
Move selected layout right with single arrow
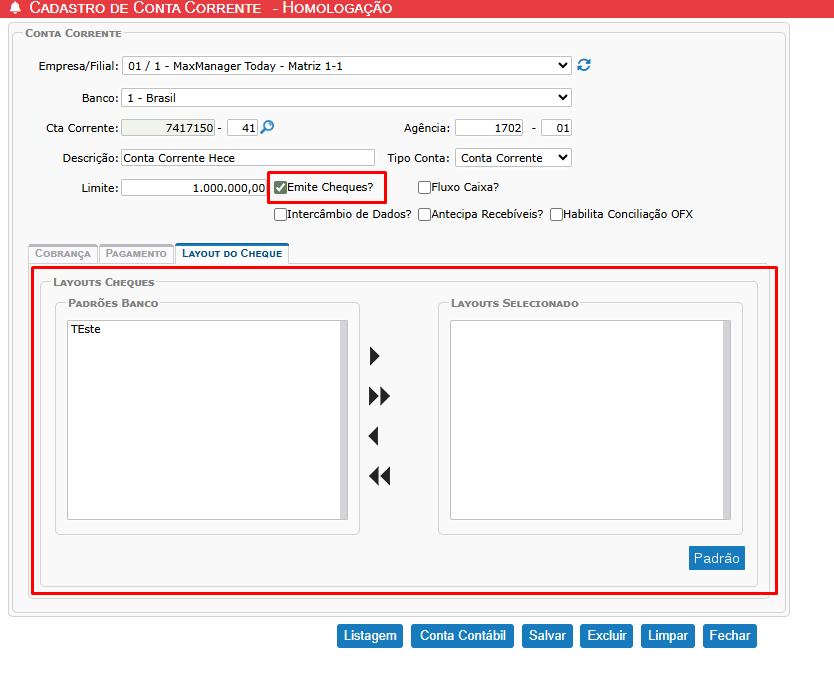click(x=375, y=356)
